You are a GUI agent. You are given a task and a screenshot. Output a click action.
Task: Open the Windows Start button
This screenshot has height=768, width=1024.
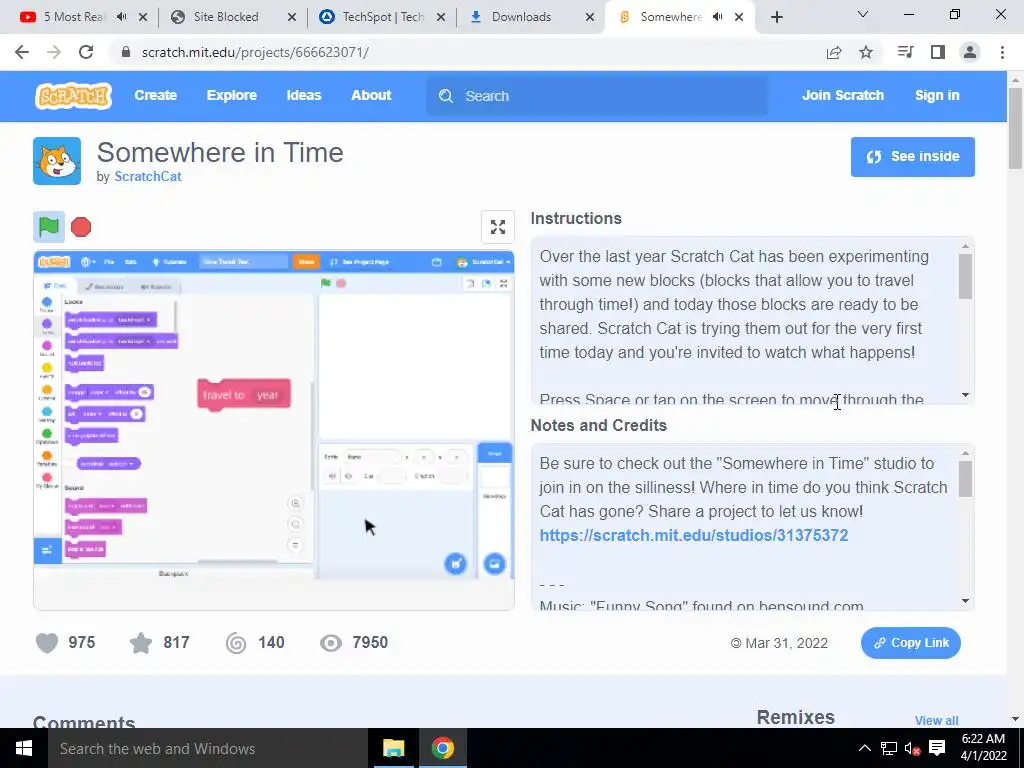24,748
